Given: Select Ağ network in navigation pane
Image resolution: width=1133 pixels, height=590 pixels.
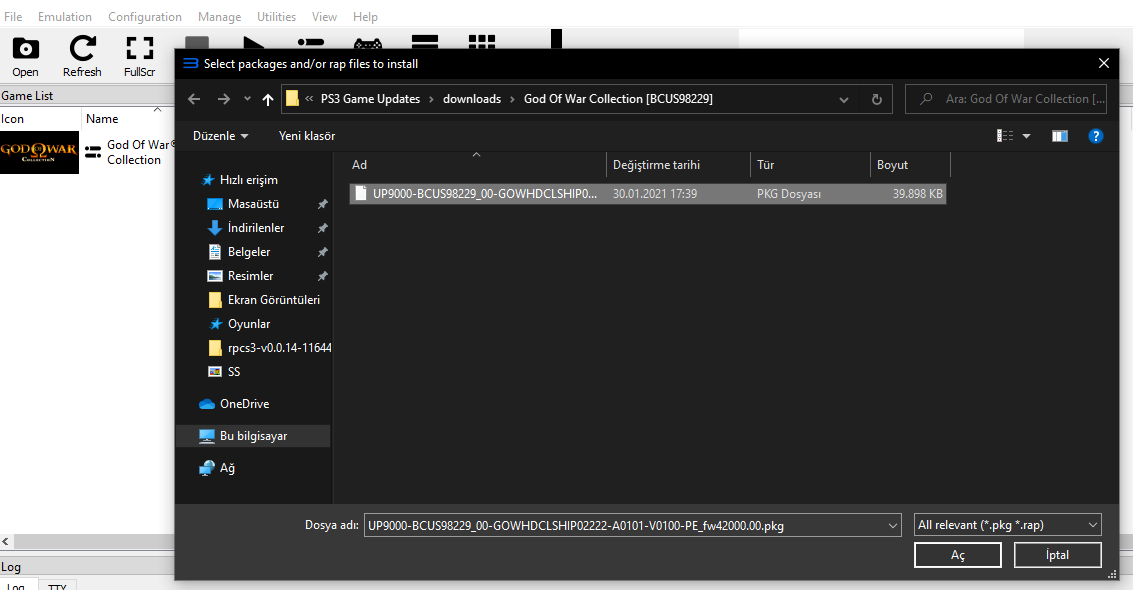Looking at the screenshot, I should click(x=227, y=468).
